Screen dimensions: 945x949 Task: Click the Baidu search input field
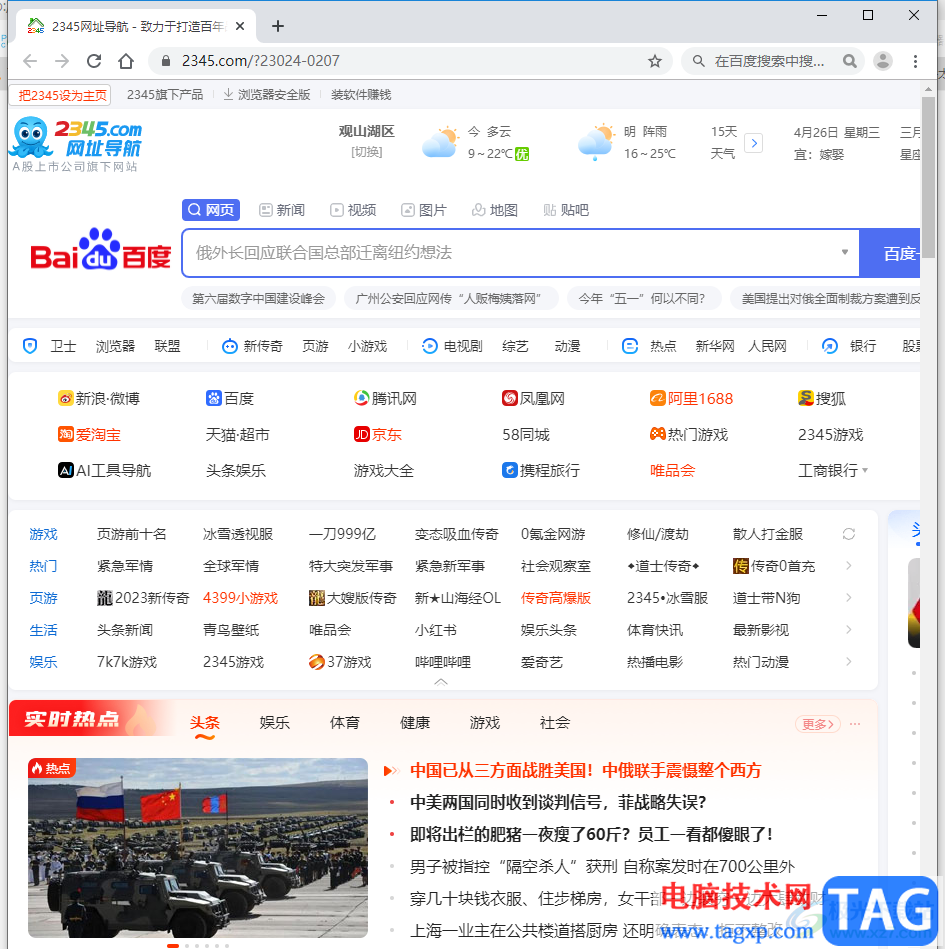pos(521,253)
